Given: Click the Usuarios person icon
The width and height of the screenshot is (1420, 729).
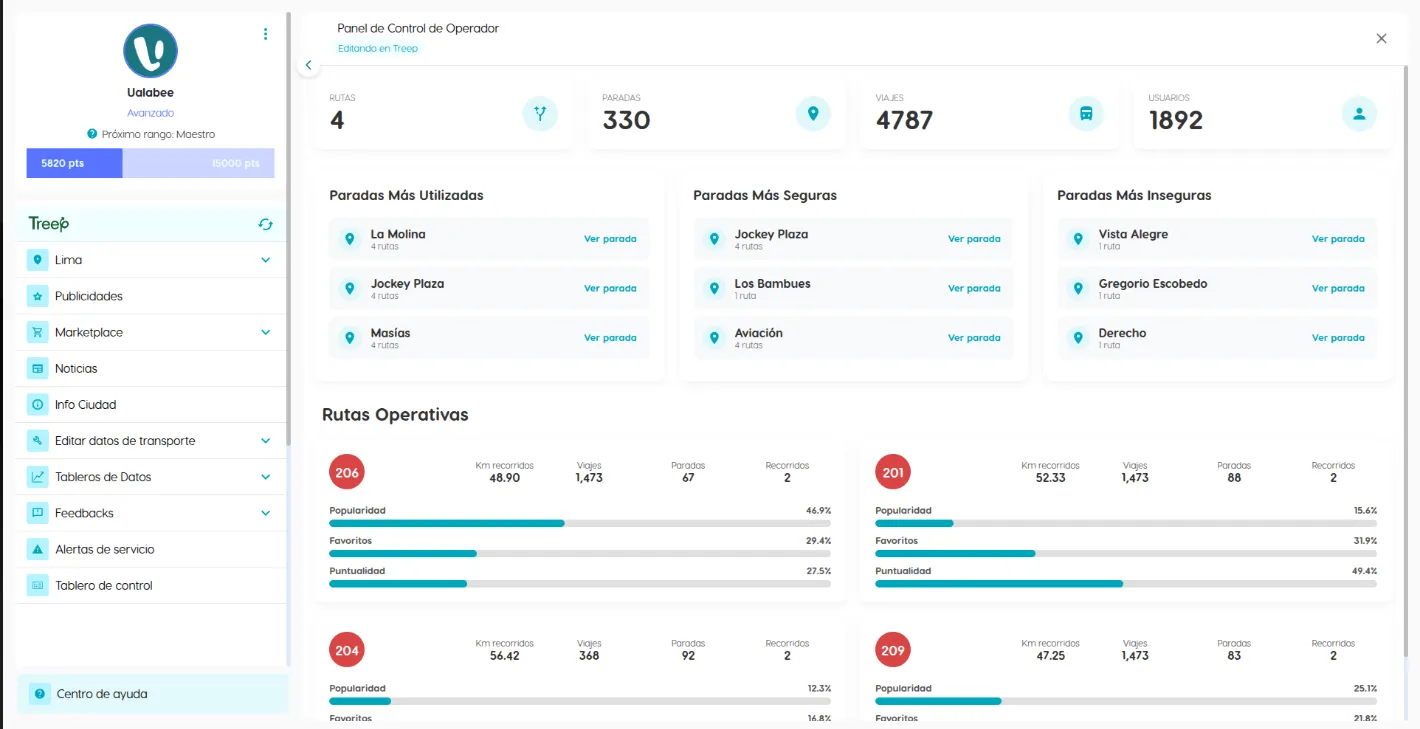Looking at the screenshot, I should [1359, 114].
